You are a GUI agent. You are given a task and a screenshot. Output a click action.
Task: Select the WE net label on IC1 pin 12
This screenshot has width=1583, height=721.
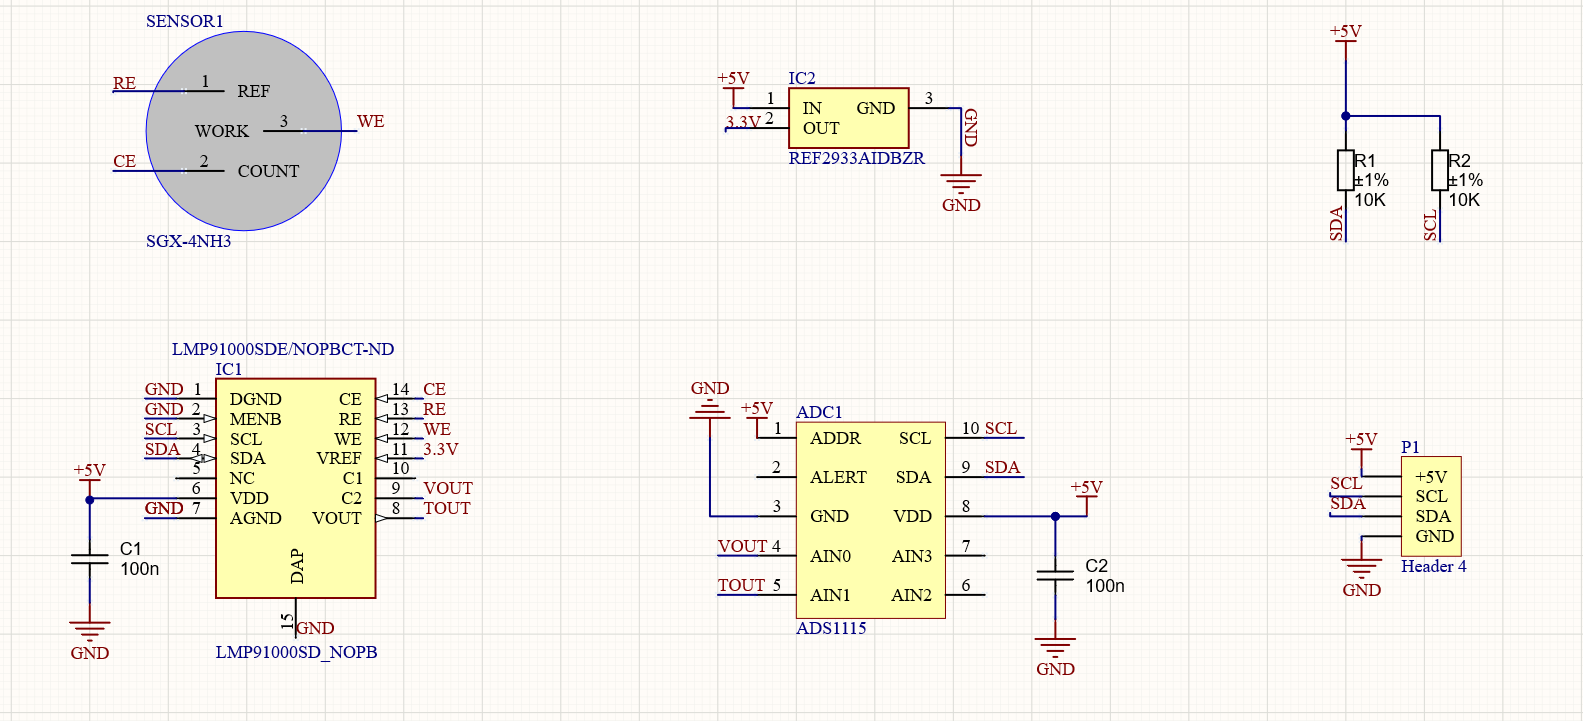(x=437, y=429)
